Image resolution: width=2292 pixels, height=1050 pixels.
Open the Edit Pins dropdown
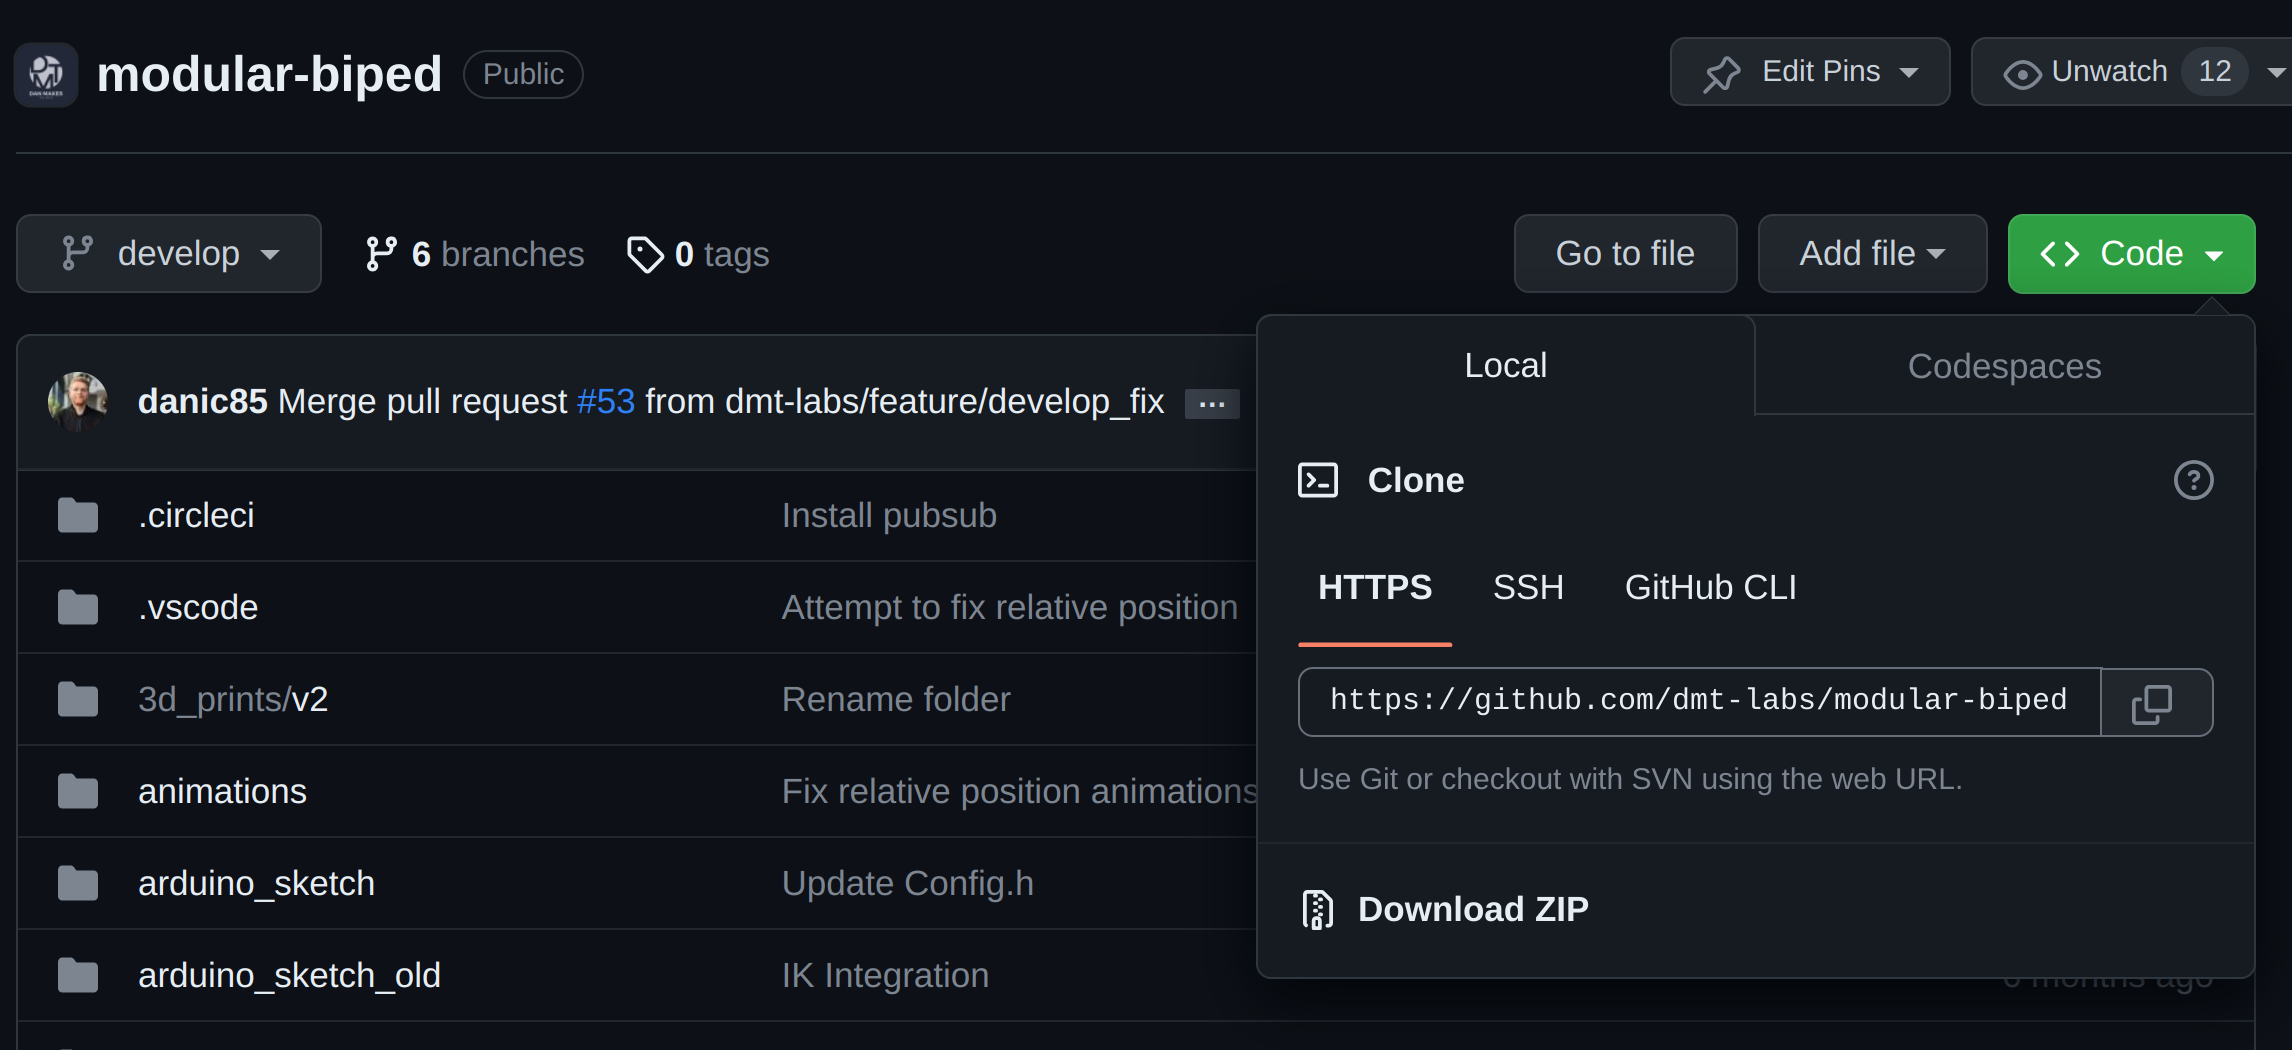tap(1809, 72)
